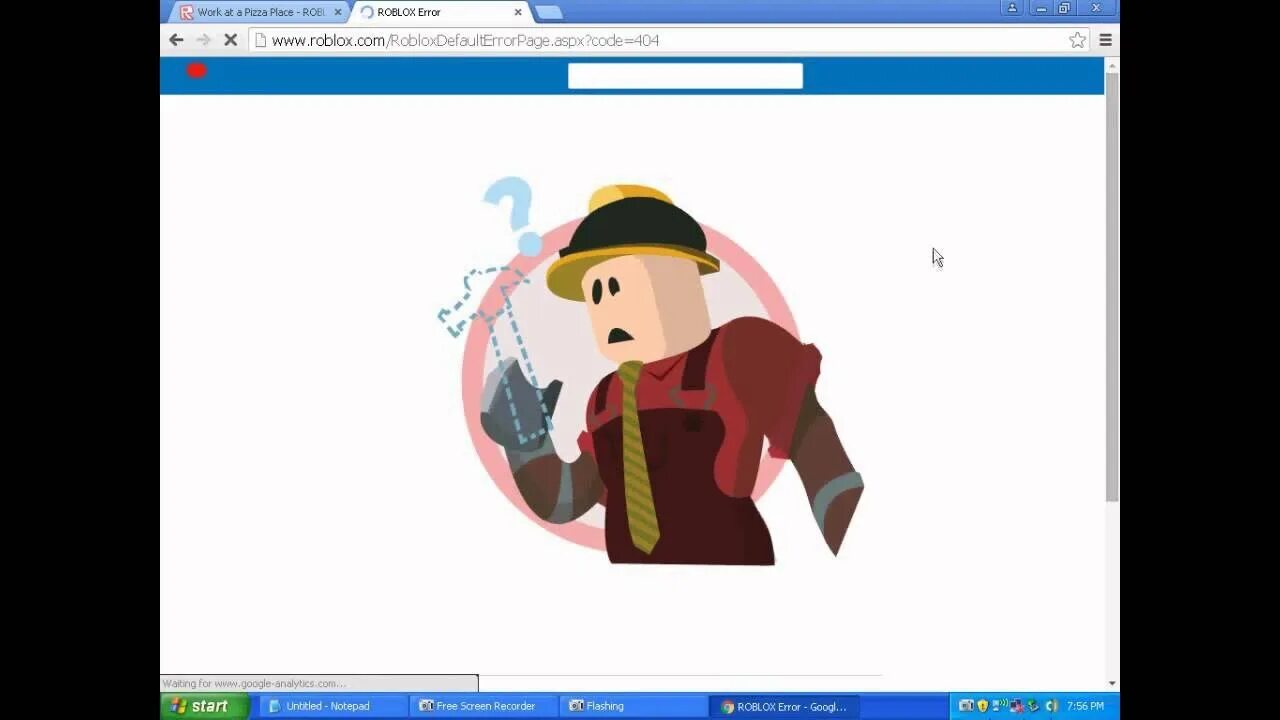Click the safely remove hardware tray icon
Viewport: 1280px width, 720px height.
pyautogui.click(x=1034, y=706)
